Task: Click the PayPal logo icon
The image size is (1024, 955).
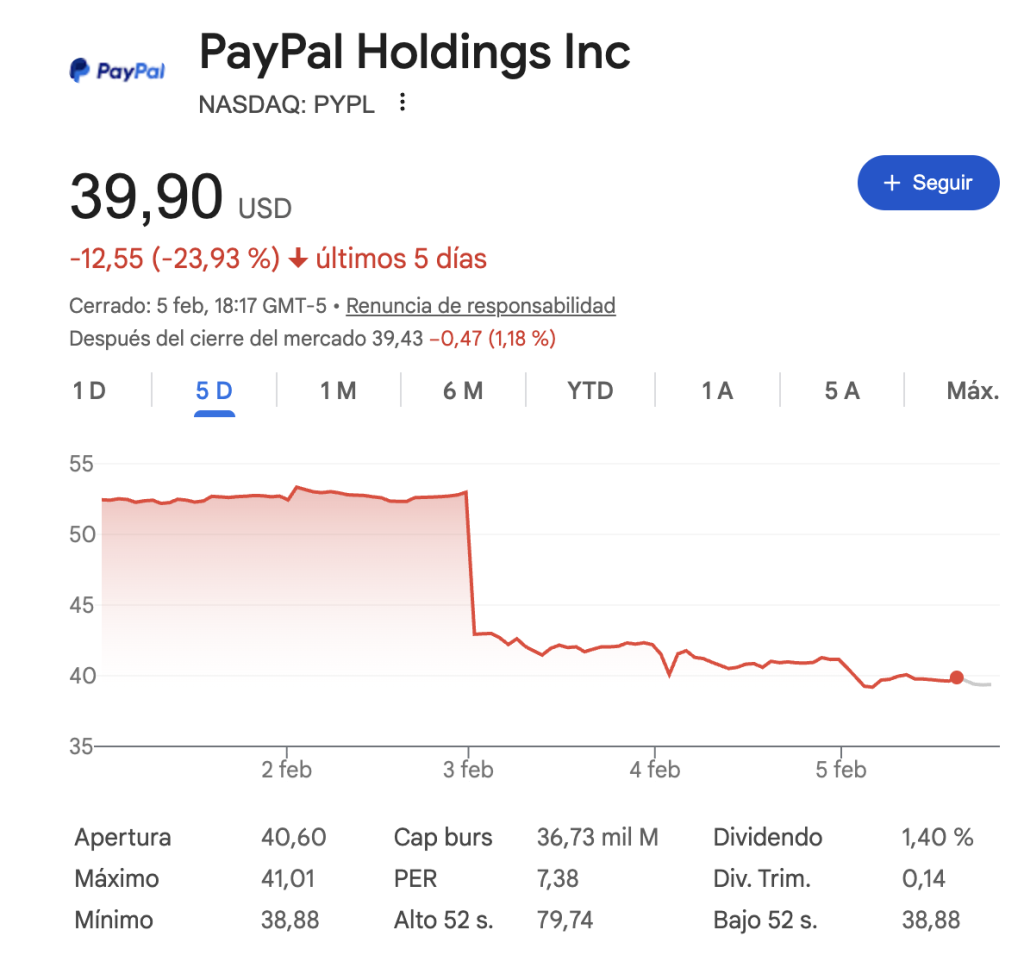Action: coord(77,68)
